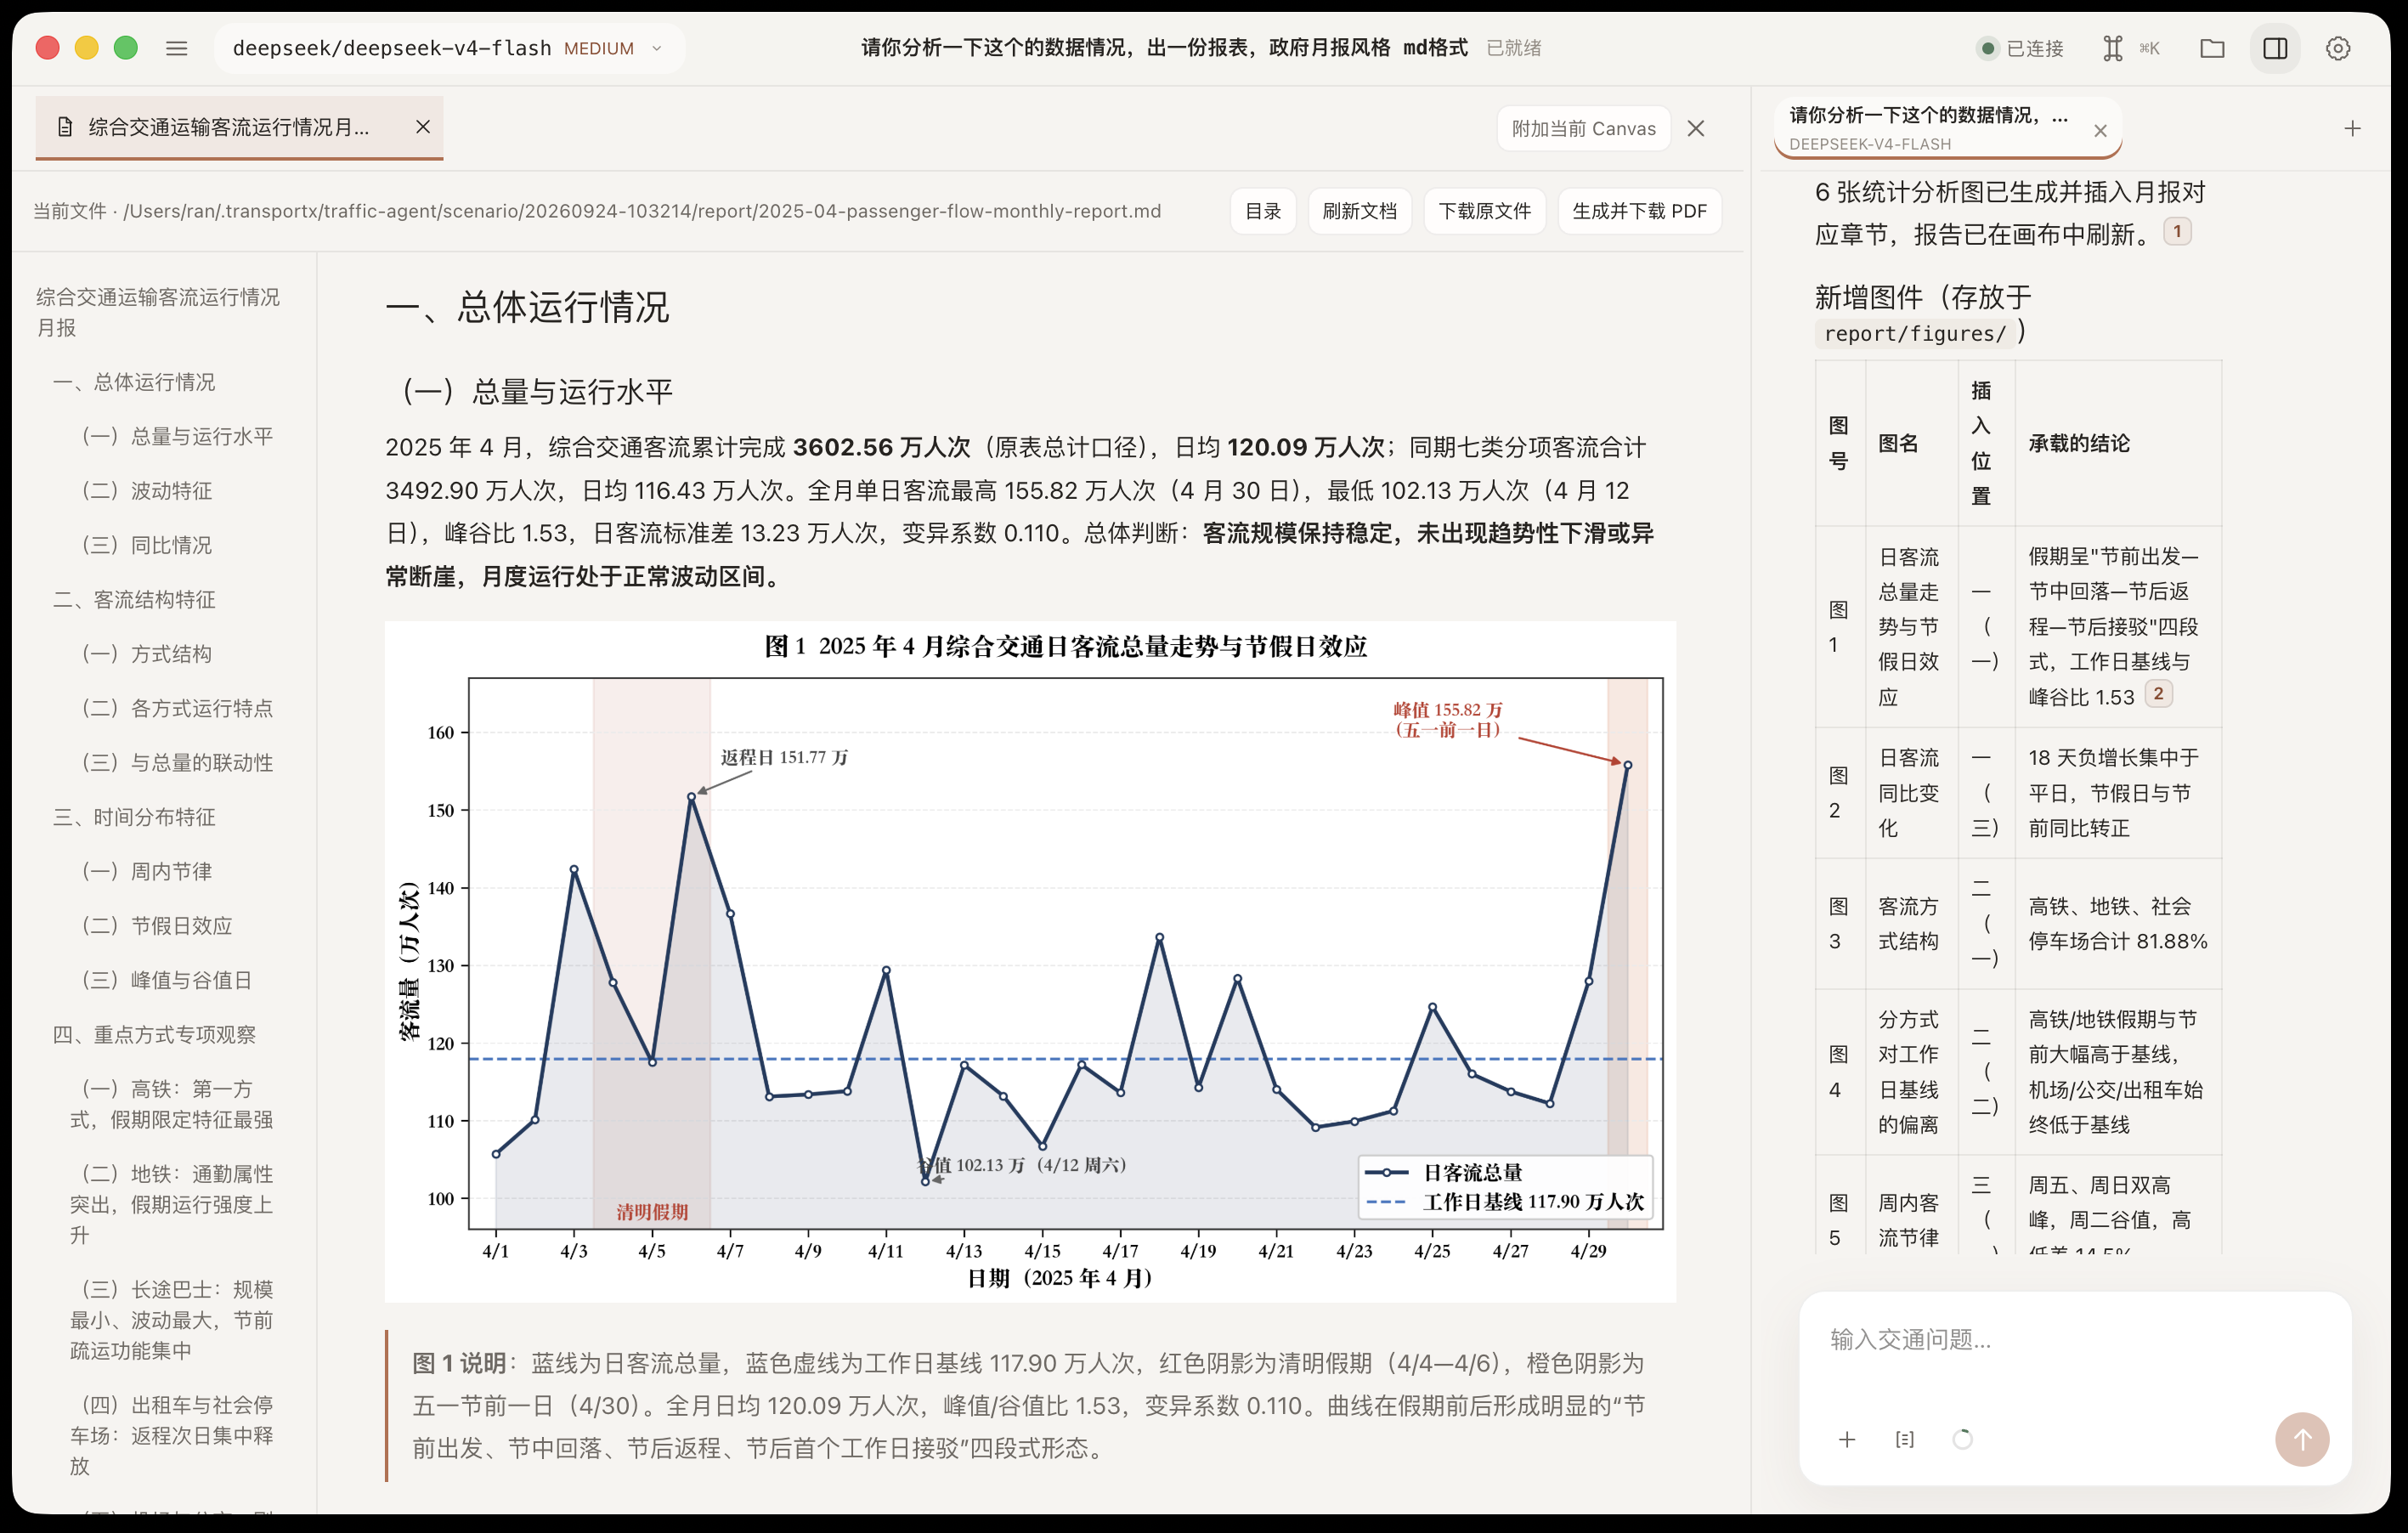Open the folder icon in top bar
The image size is (2408, 1533).
click(2212, 48)
